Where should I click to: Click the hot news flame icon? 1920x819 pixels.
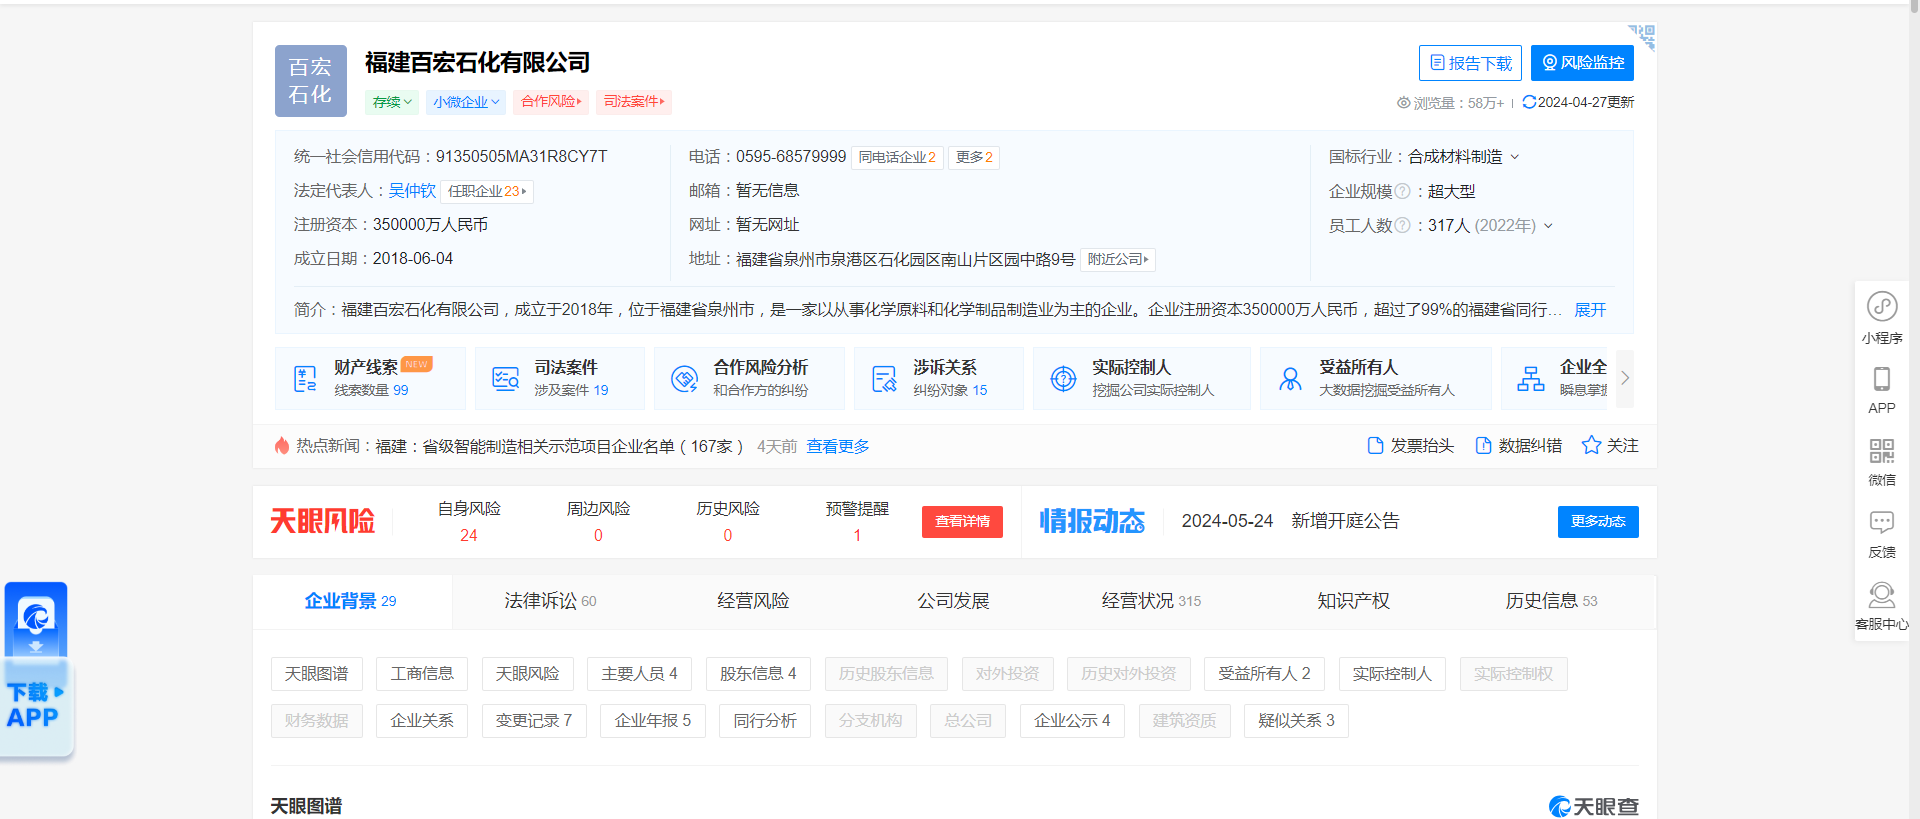(282, 446)
